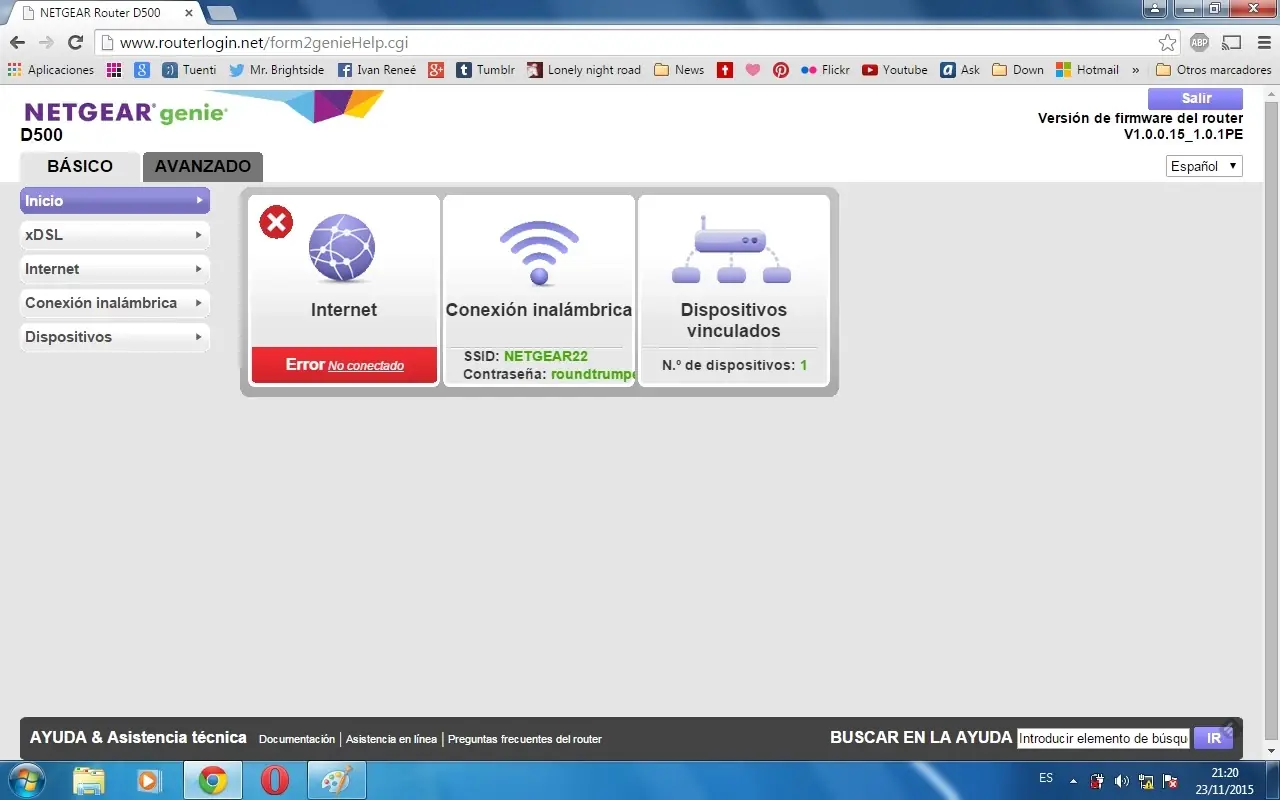
Task: Open the Otros marcadores folder
Action: (x=1213, y=70)
